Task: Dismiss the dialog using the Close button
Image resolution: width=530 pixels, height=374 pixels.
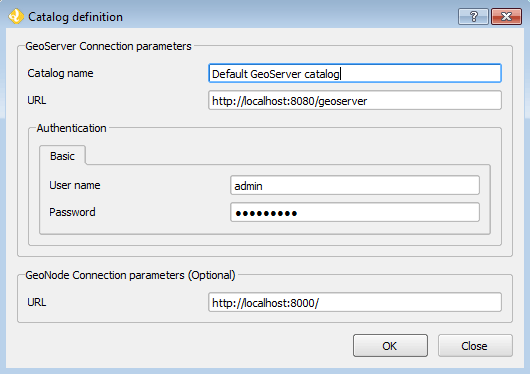Action: pos(475,346)
